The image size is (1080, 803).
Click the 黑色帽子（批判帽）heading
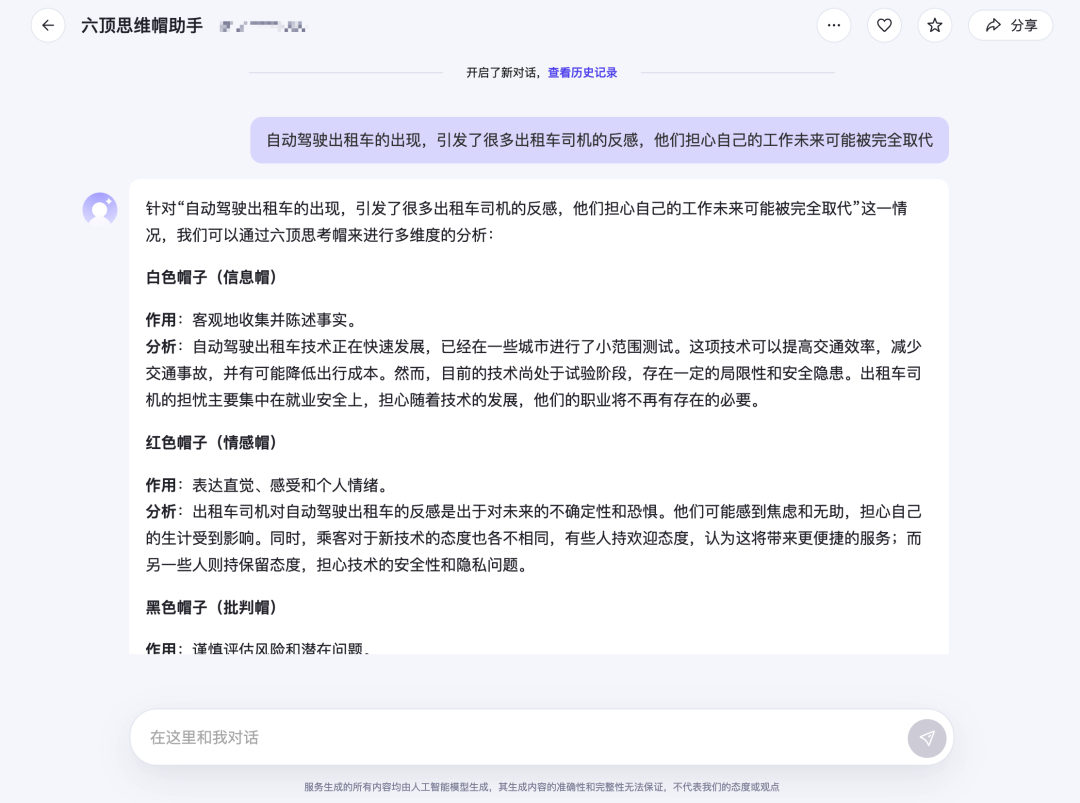(x=211, y=607)
